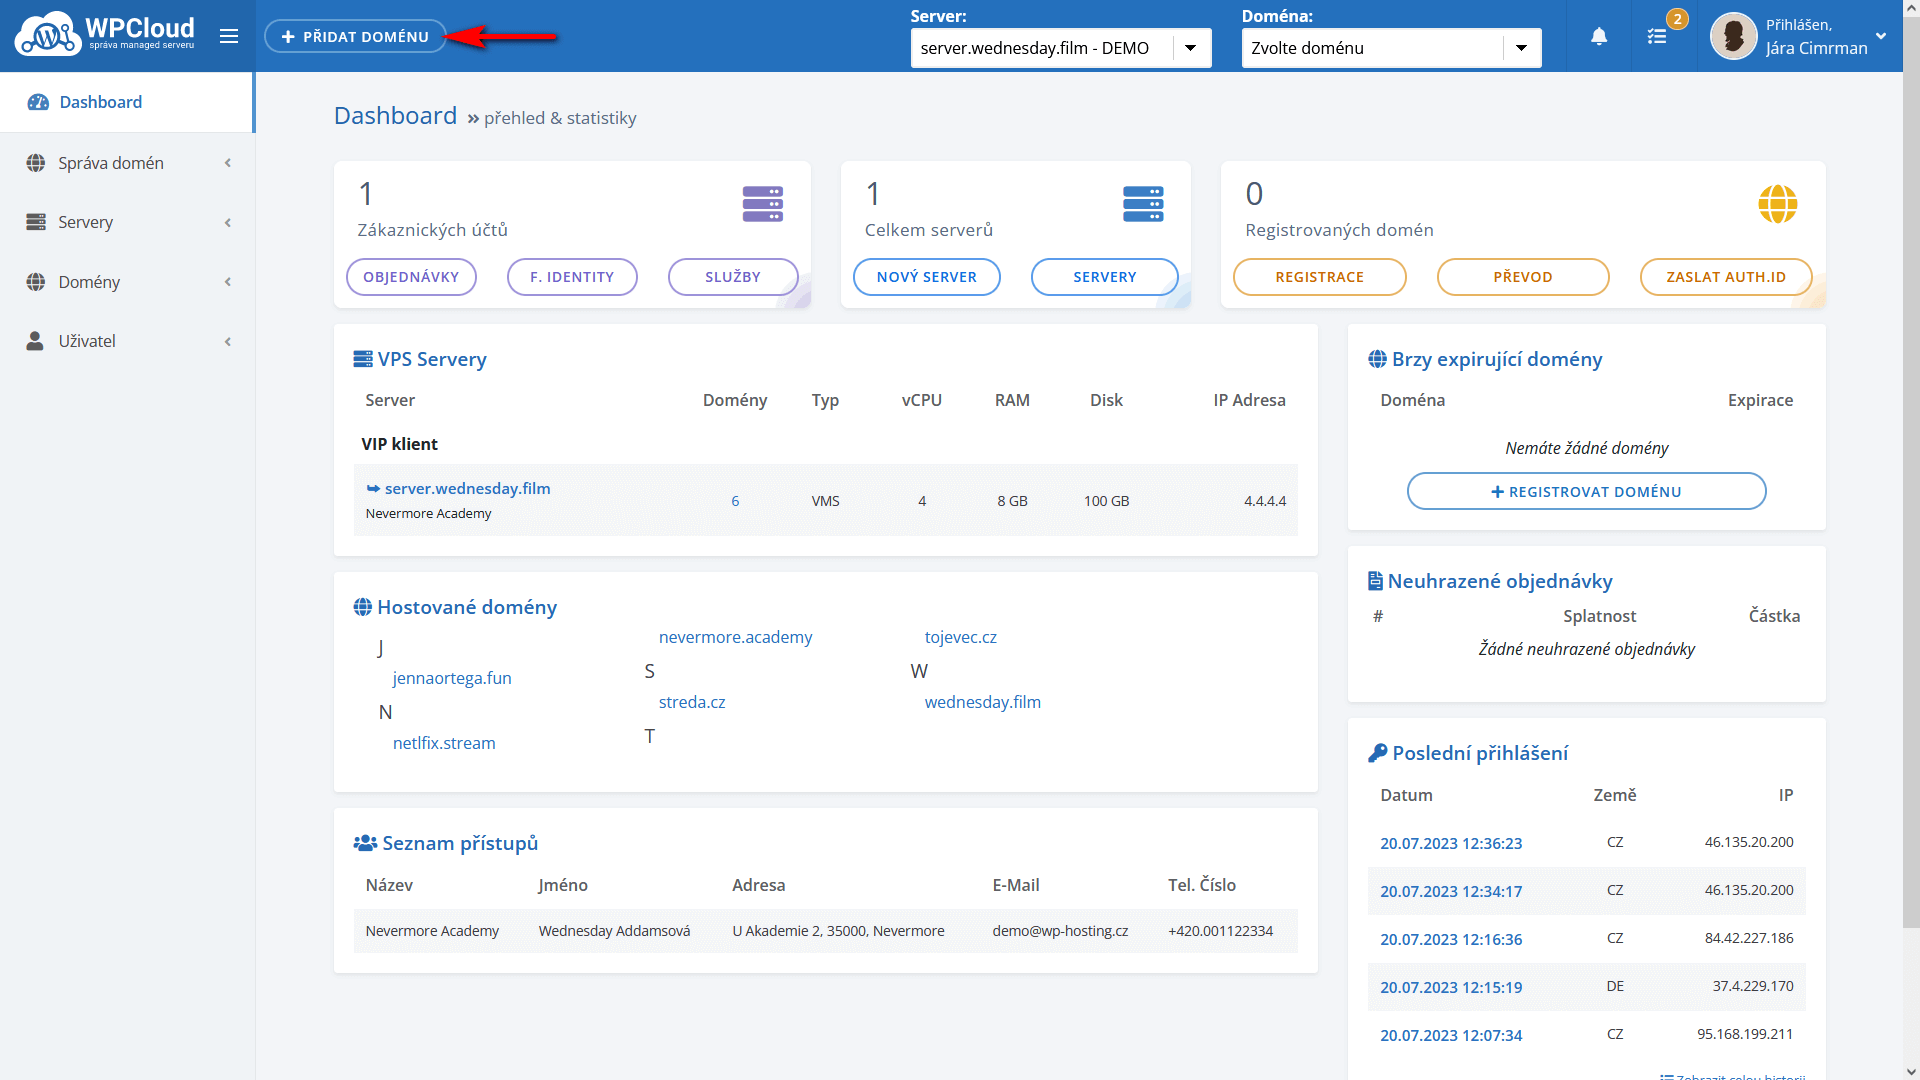Open the nevermore.academy hosted domain link
The image size is (1920, 1080).
coord(735,637)
